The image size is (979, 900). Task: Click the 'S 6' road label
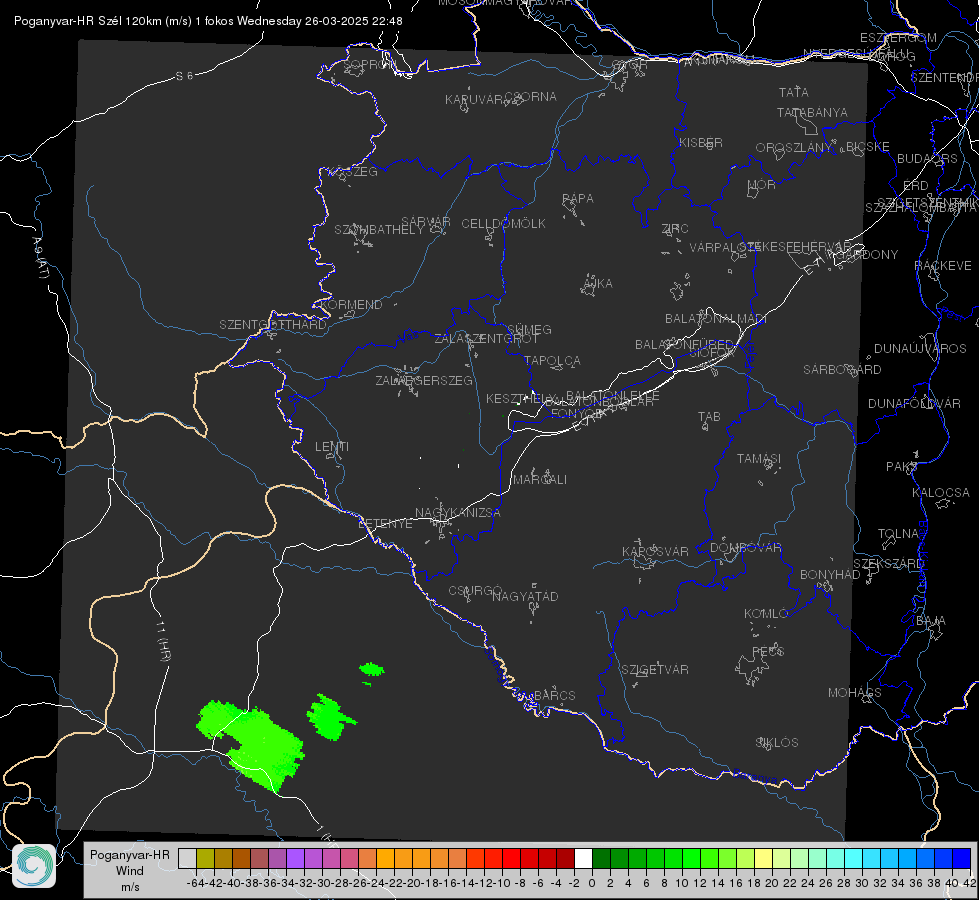pyautogui.click(x=184, y=76)
